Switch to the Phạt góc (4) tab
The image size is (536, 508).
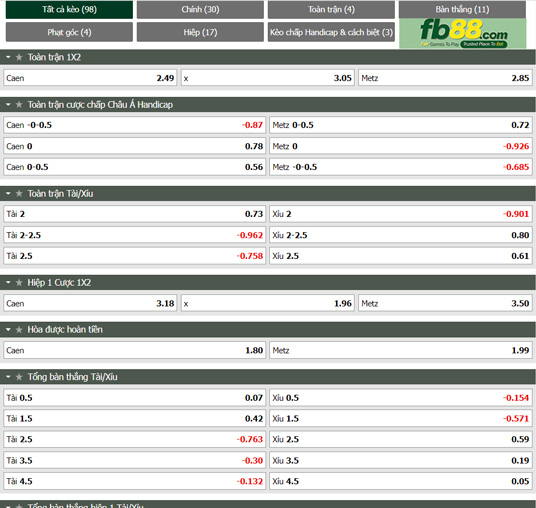pos(69,32)
